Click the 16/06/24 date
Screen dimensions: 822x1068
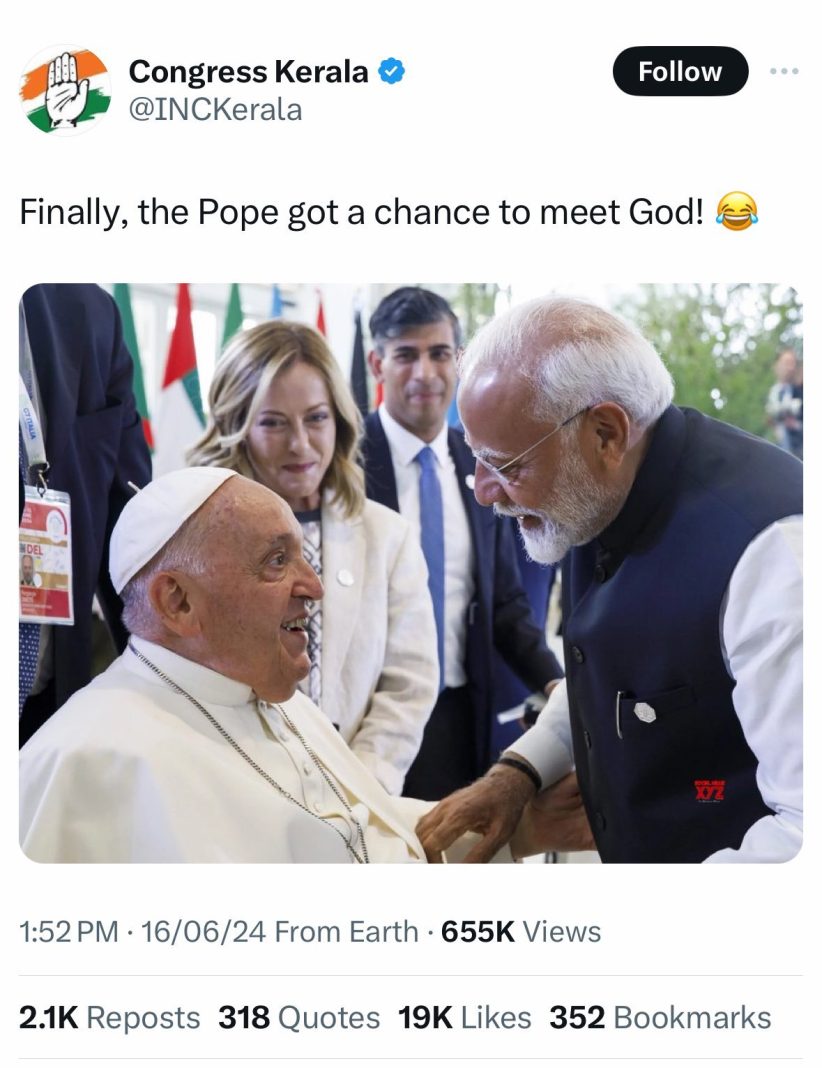pos(203,932)
